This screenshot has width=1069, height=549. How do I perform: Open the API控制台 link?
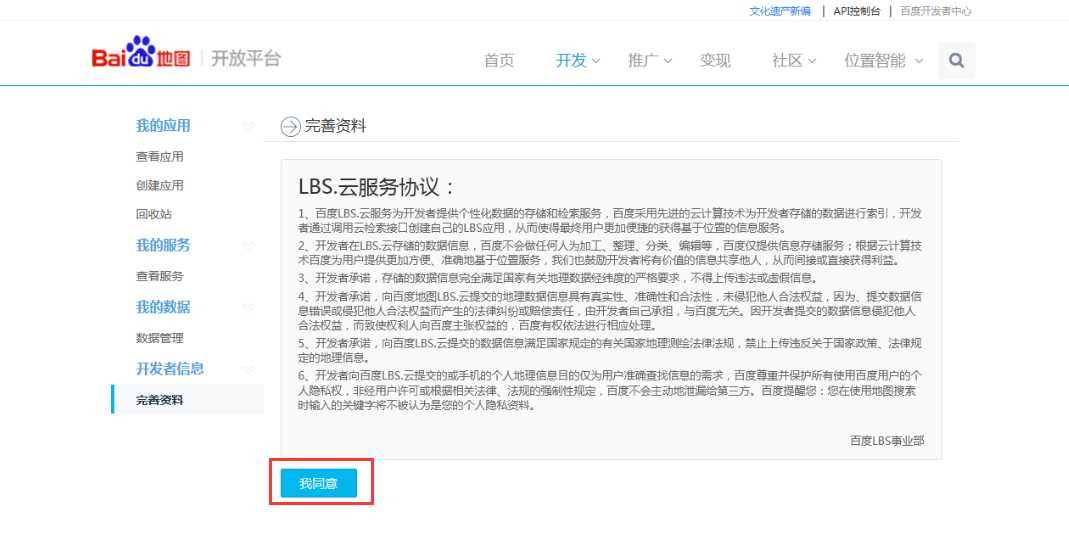857,11
